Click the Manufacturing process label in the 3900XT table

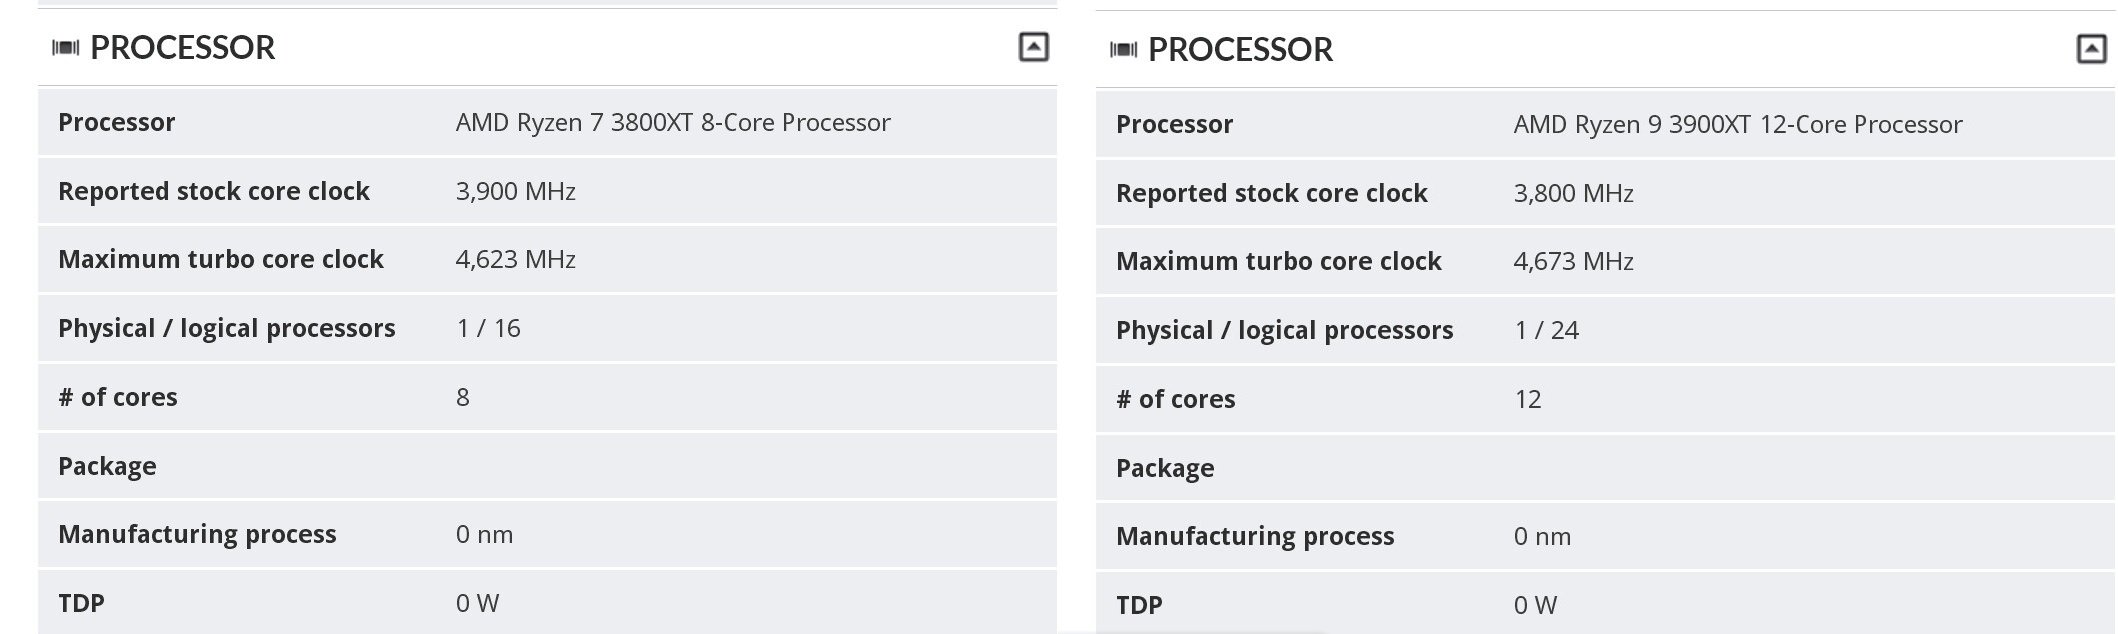click(x=1254, y=537)
